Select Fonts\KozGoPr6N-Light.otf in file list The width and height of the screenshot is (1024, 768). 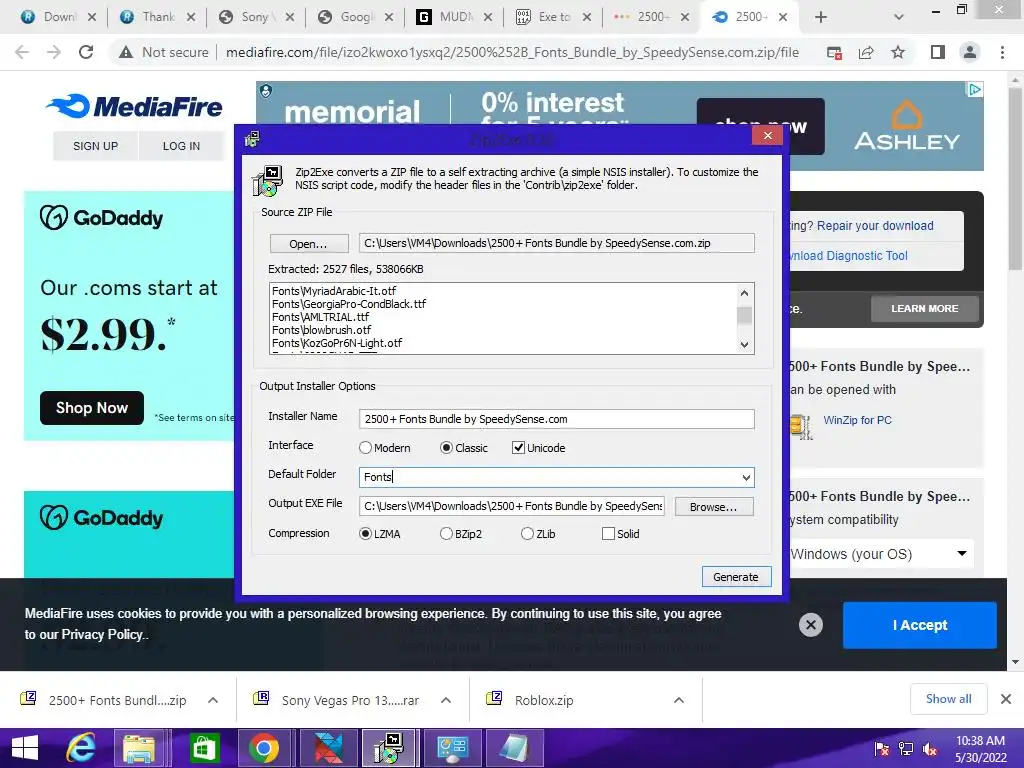337,343
